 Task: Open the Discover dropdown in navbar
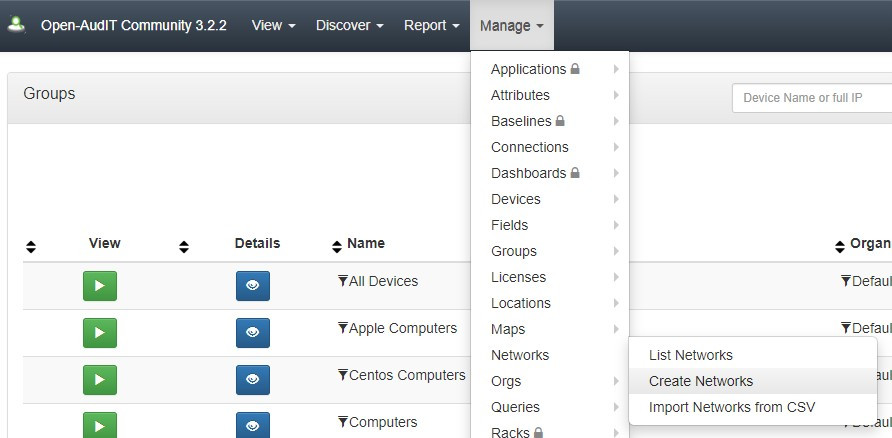(x=349, y=26)
